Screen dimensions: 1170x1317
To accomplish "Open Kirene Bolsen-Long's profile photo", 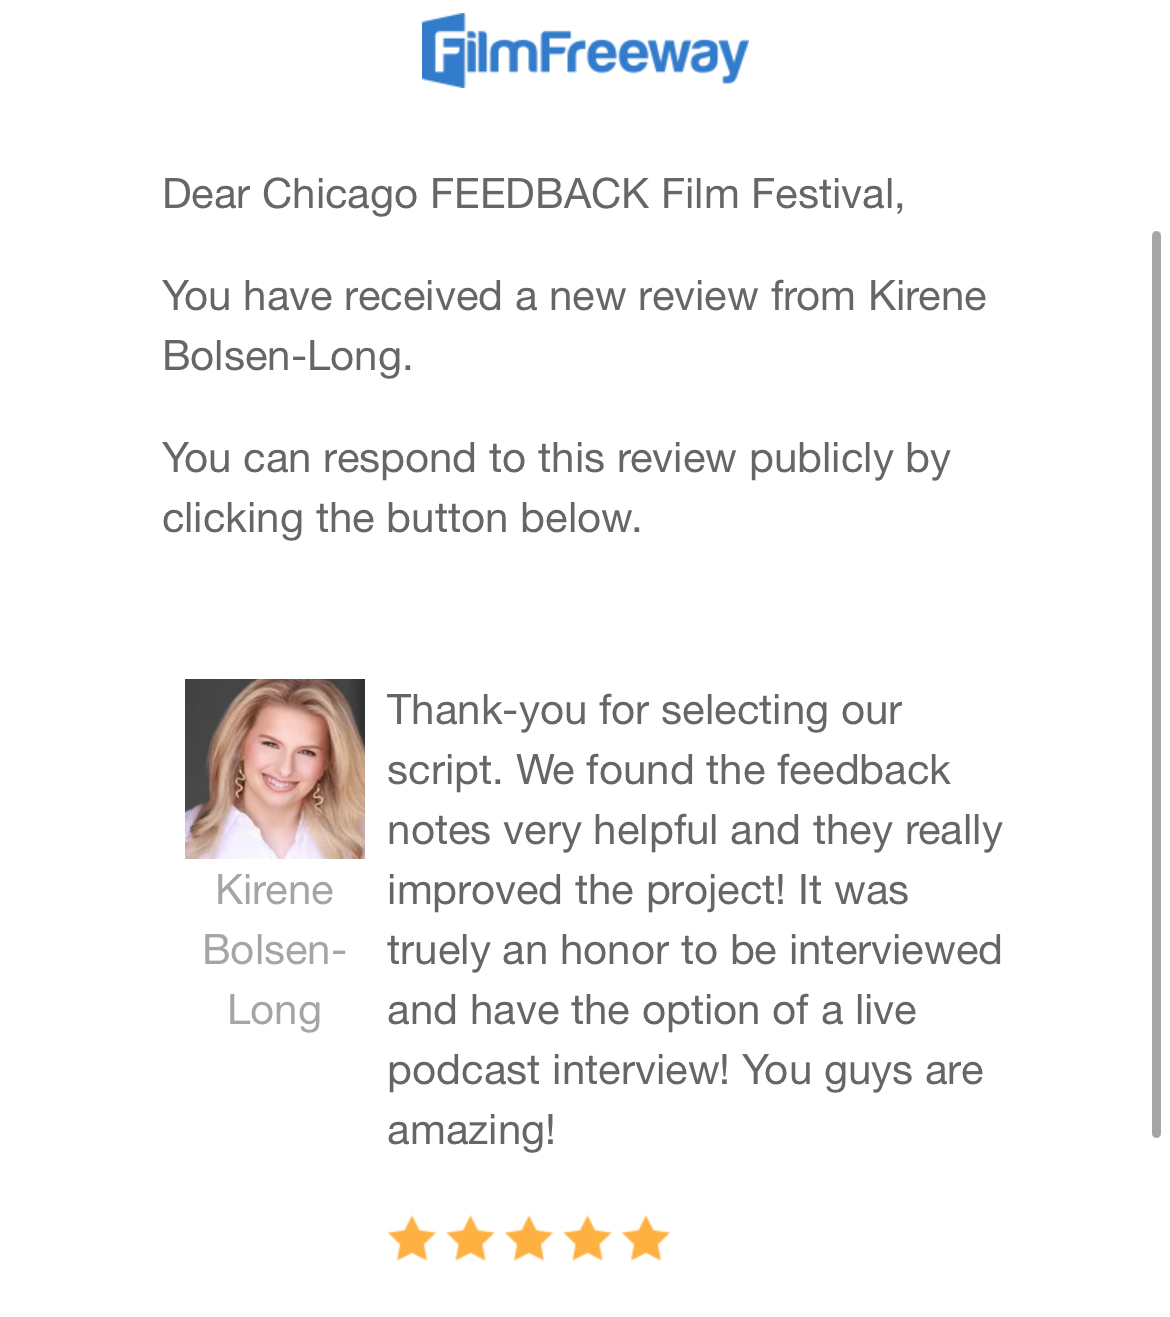I will [275, 768].
